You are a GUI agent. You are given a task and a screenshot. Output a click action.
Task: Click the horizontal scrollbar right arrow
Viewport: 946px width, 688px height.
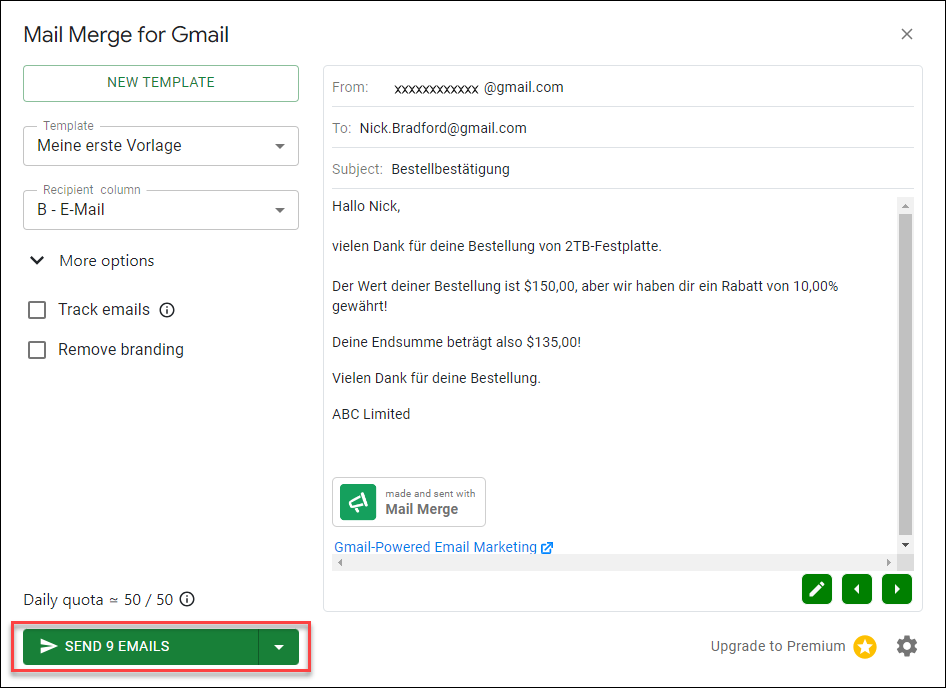coord(889,562)
